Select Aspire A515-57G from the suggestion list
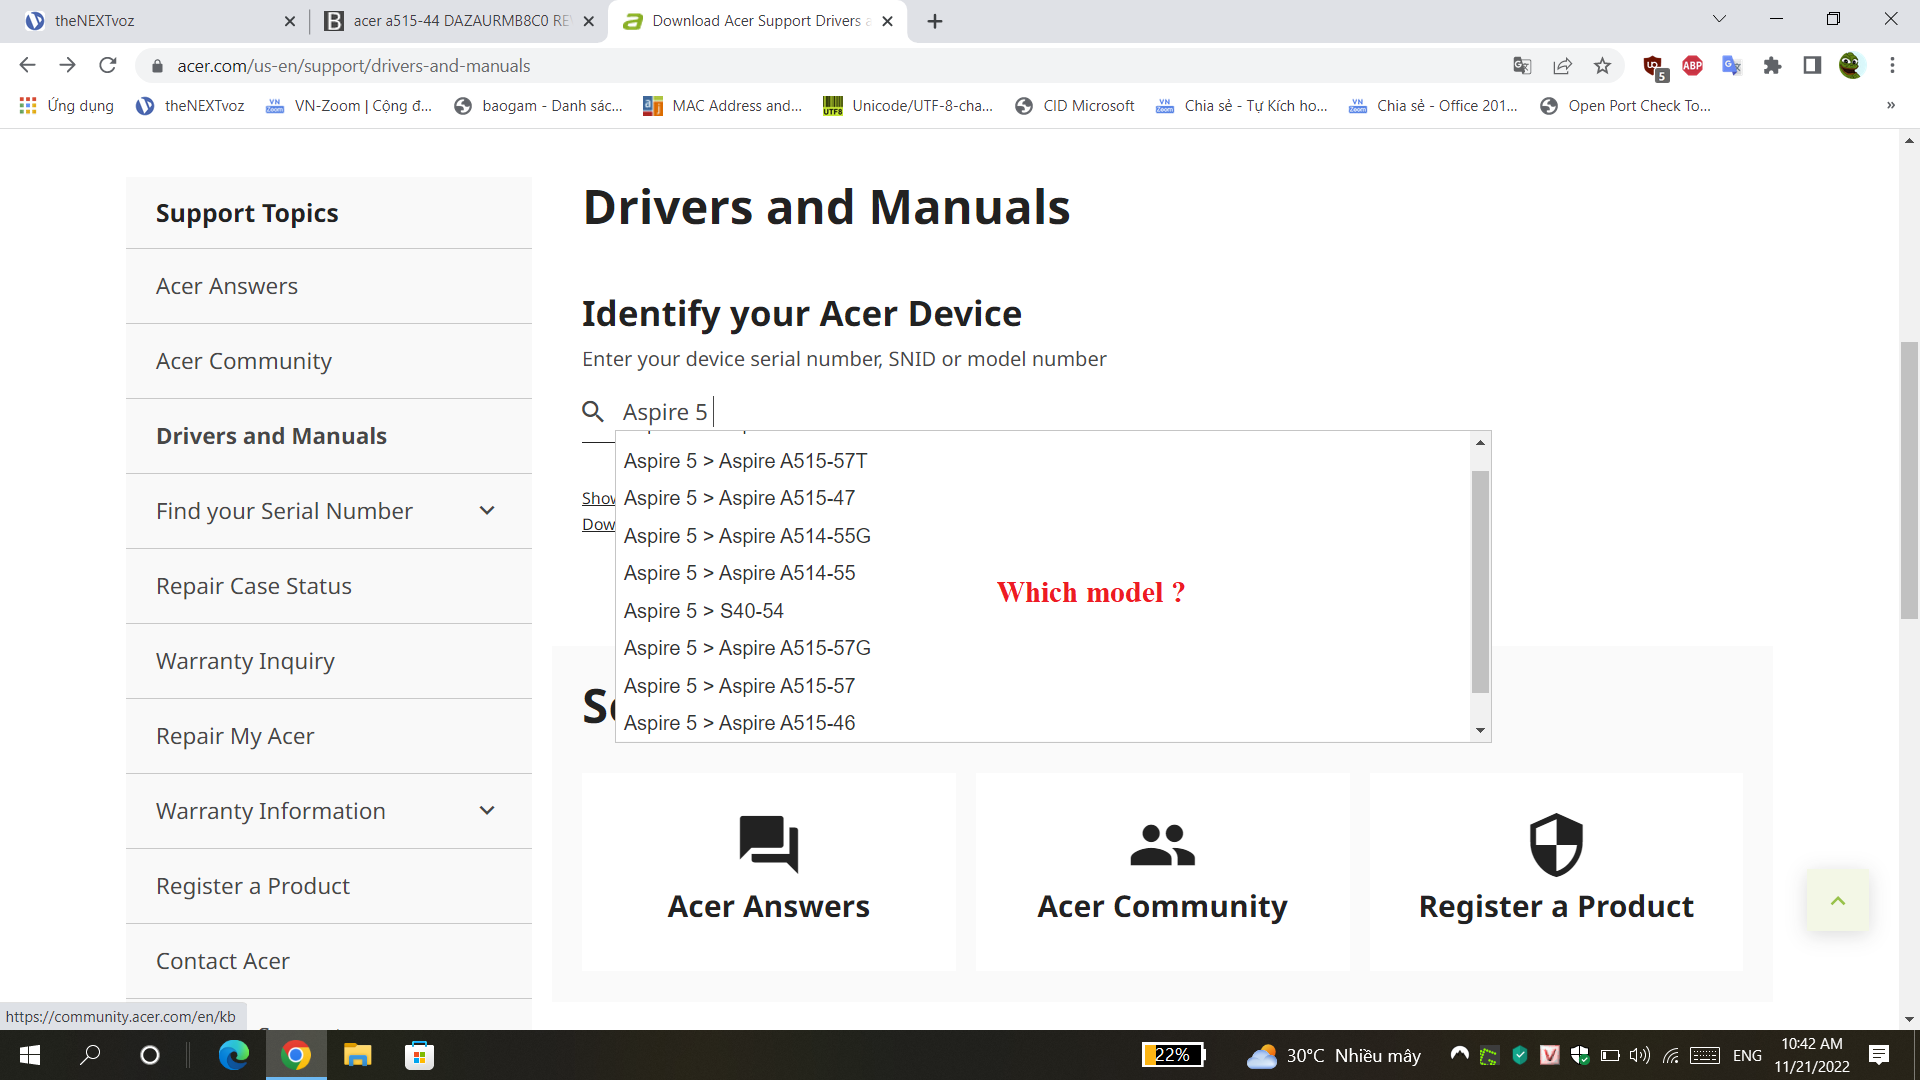 tap(747, 648)
